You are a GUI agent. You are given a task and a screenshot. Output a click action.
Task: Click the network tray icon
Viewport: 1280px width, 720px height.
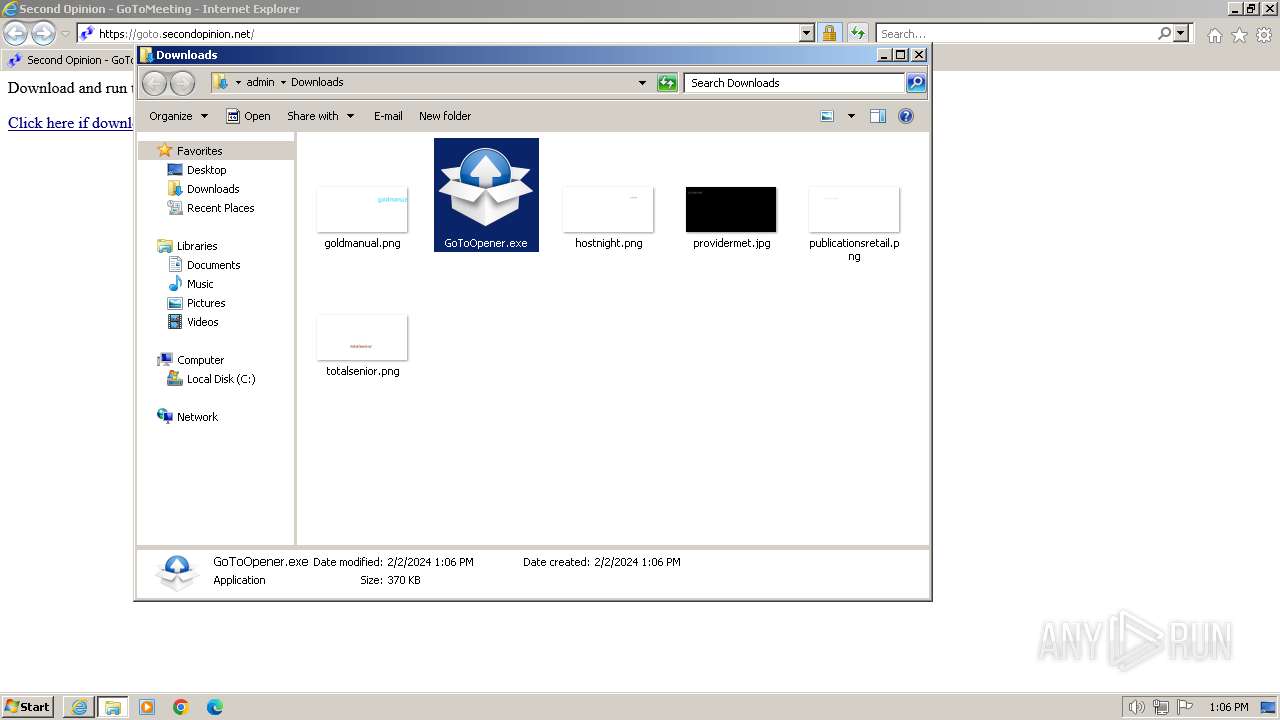click(1161, 707)
